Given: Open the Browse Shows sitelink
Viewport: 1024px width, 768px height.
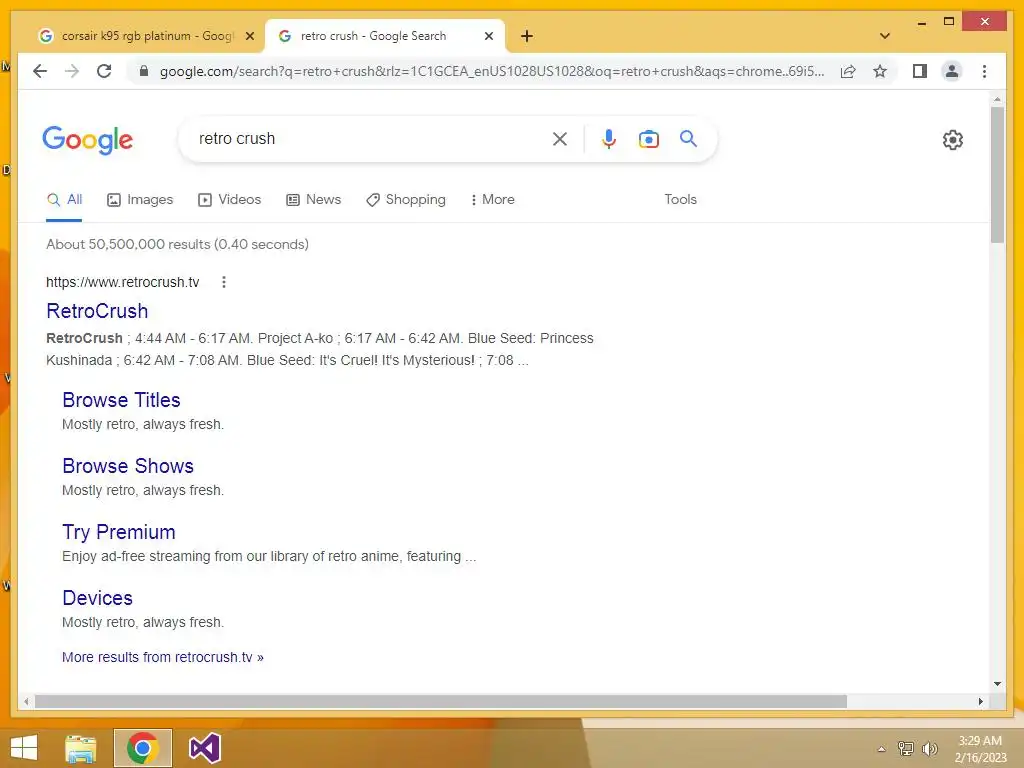Looking at the screenshot, I should [x=128, y=466].
